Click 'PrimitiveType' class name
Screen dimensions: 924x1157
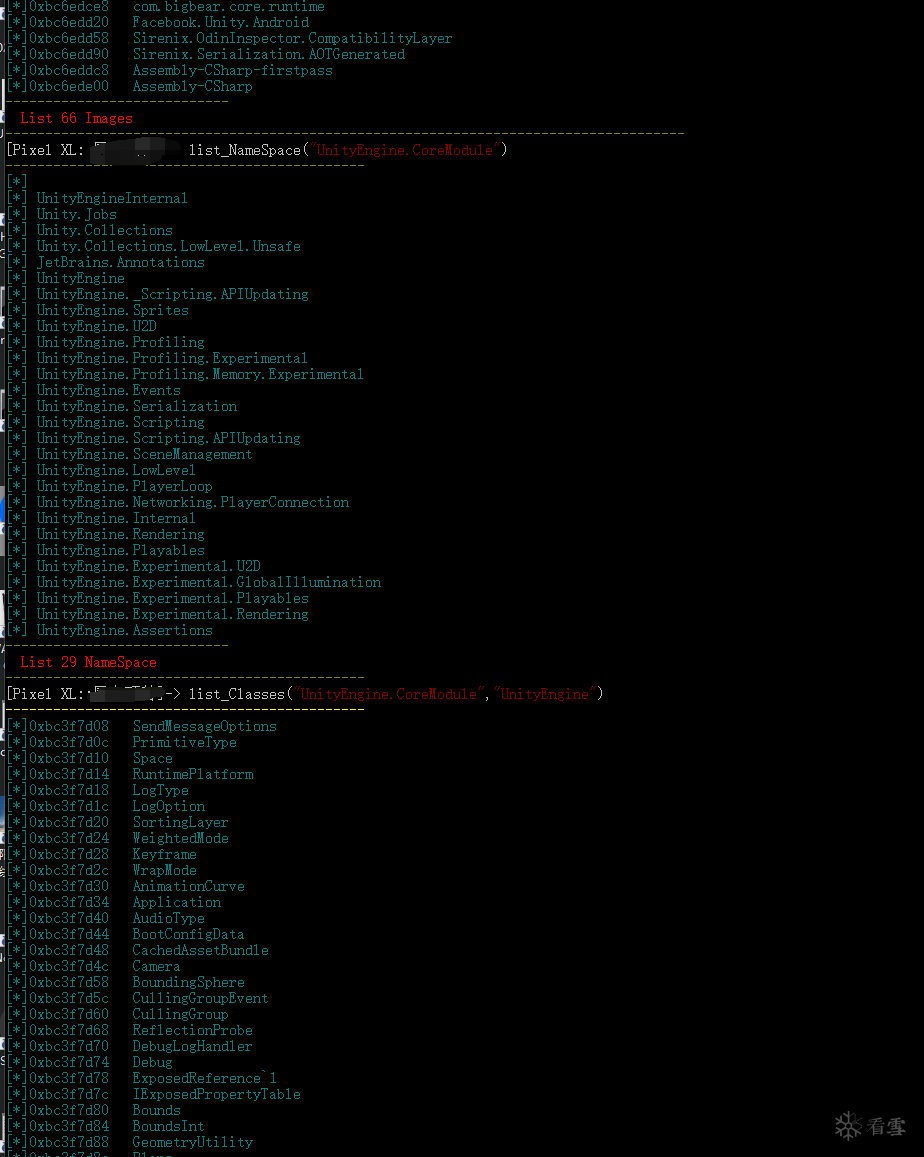coord(185,742)
